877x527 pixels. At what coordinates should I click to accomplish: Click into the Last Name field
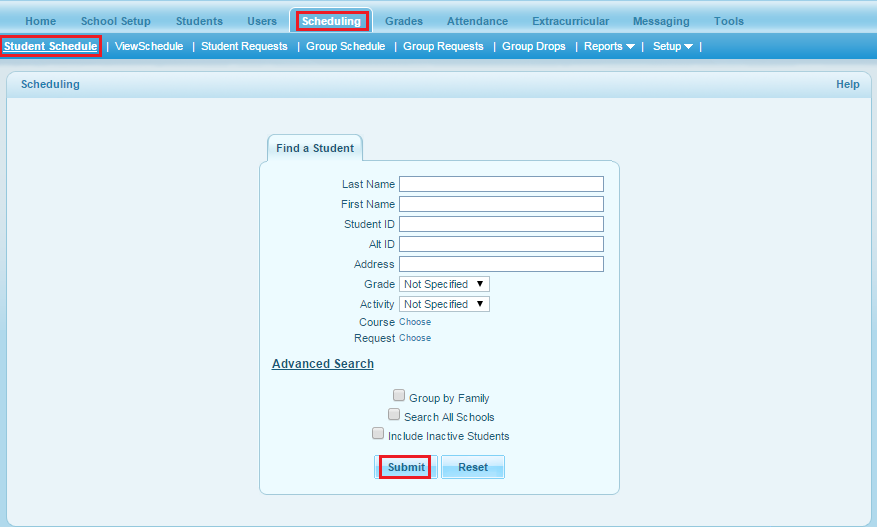(x=501, y=184)
